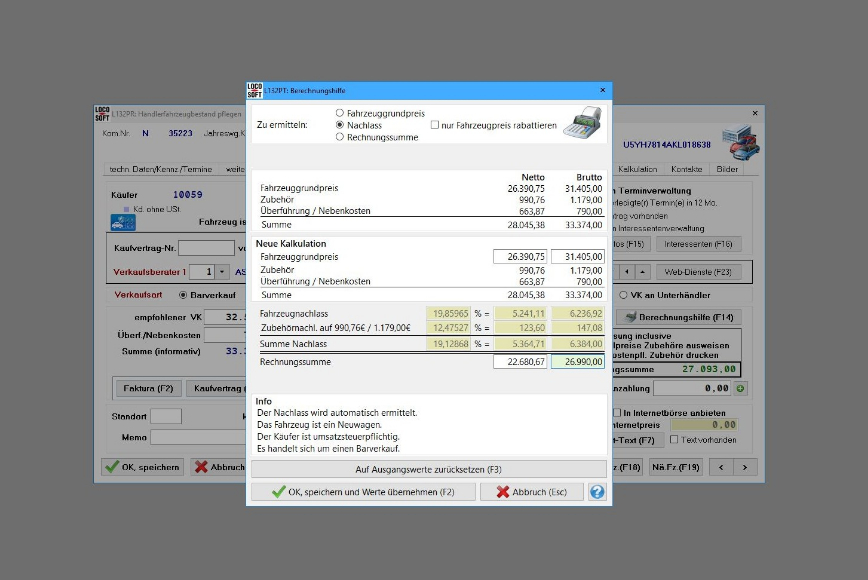Switch to the Kalkulation tab

pos(637,169)
